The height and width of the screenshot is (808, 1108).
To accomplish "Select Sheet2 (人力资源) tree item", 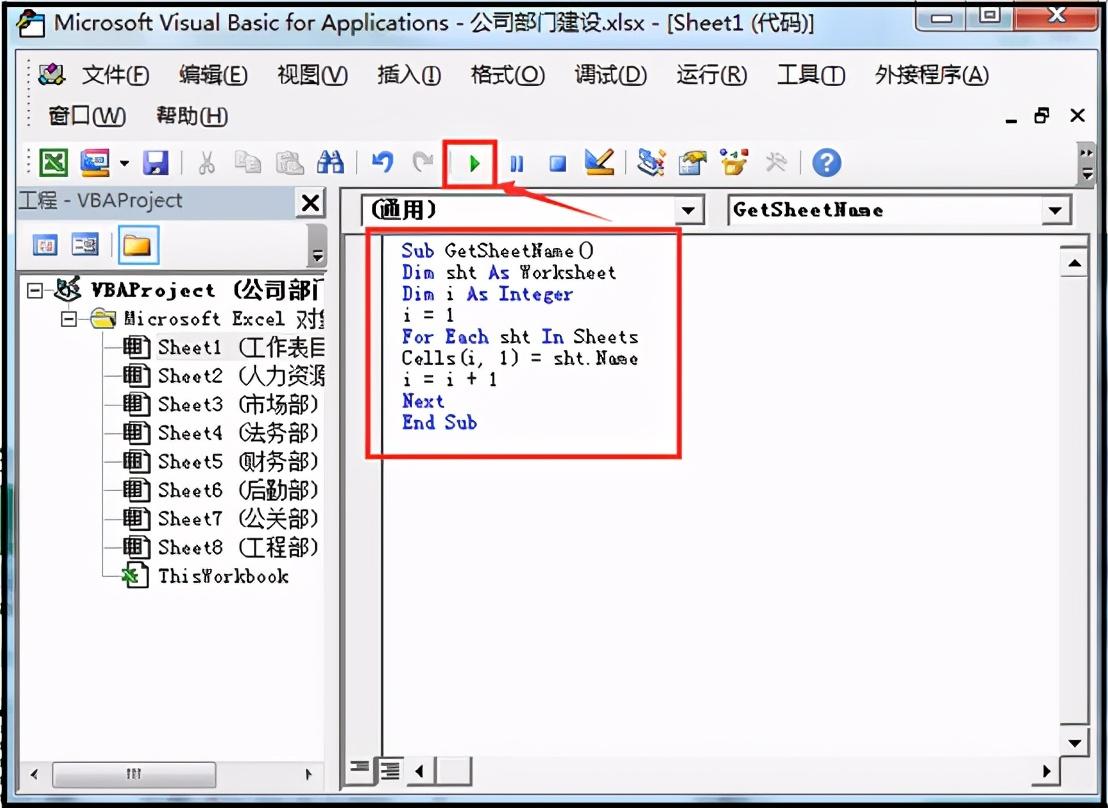I will (x=223, y=376).
